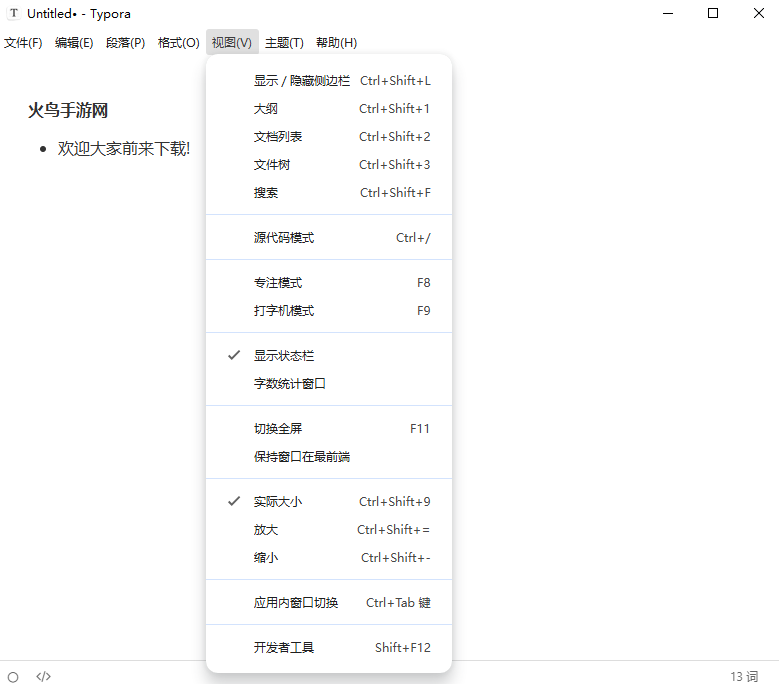Image resolution: width=779 pixels, height=684 pixels.
Task: Open 开发者工具
Action: click(x=329, y=648)
